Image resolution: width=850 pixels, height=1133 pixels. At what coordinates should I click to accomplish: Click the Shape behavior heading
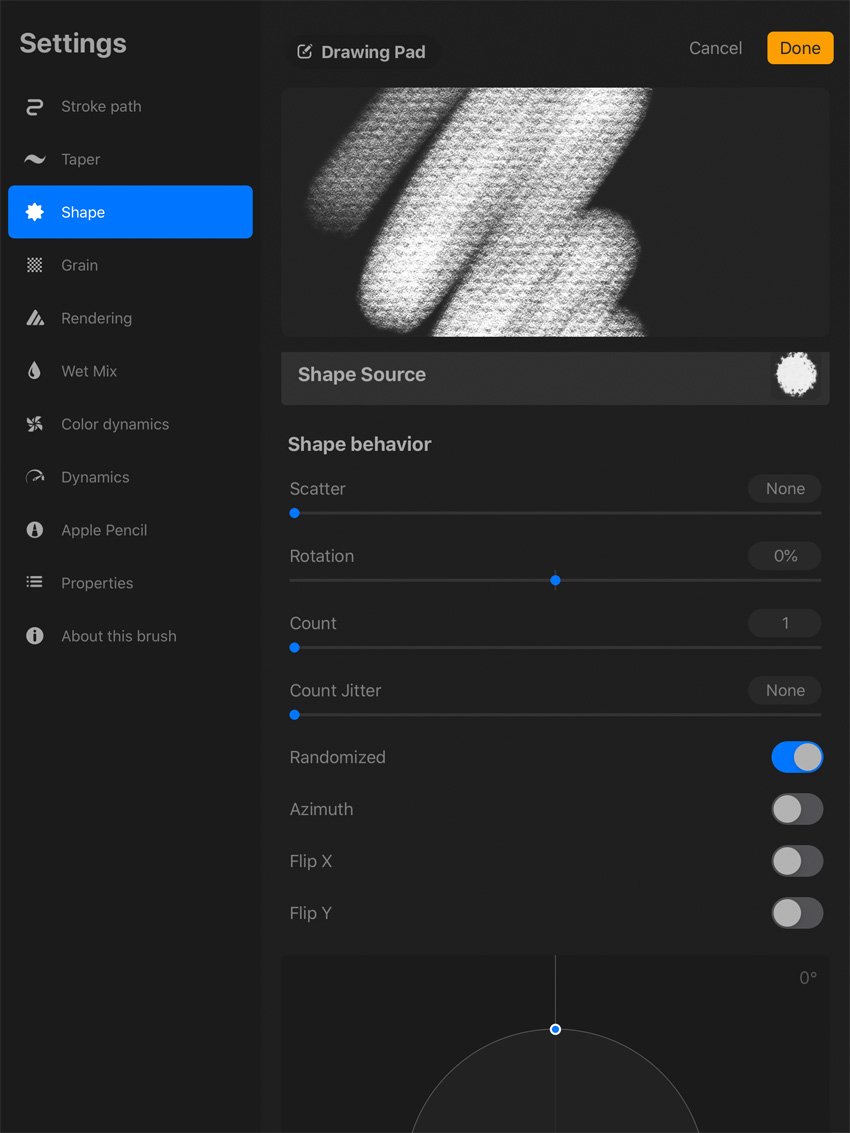coord(359,444)
